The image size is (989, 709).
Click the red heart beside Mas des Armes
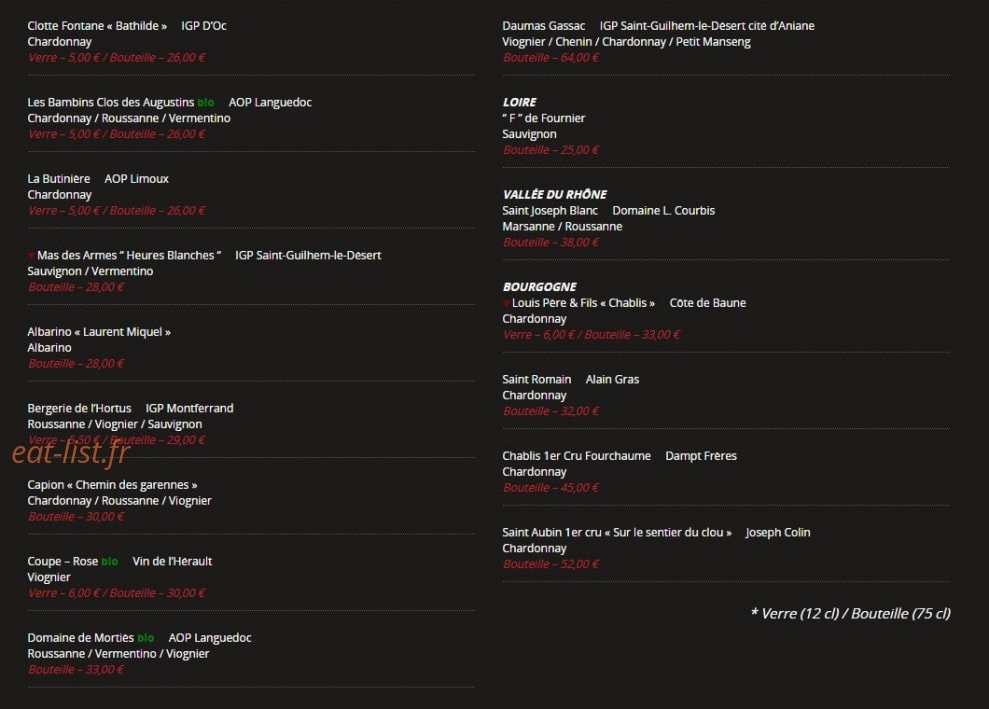click(x=30, y=255)
